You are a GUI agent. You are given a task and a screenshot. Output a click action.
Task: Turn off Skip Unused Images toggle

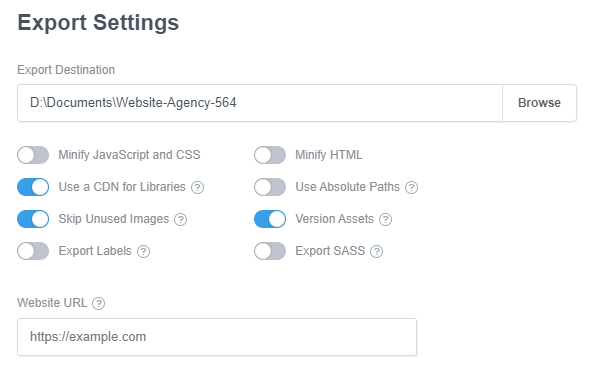pos(33,219)
